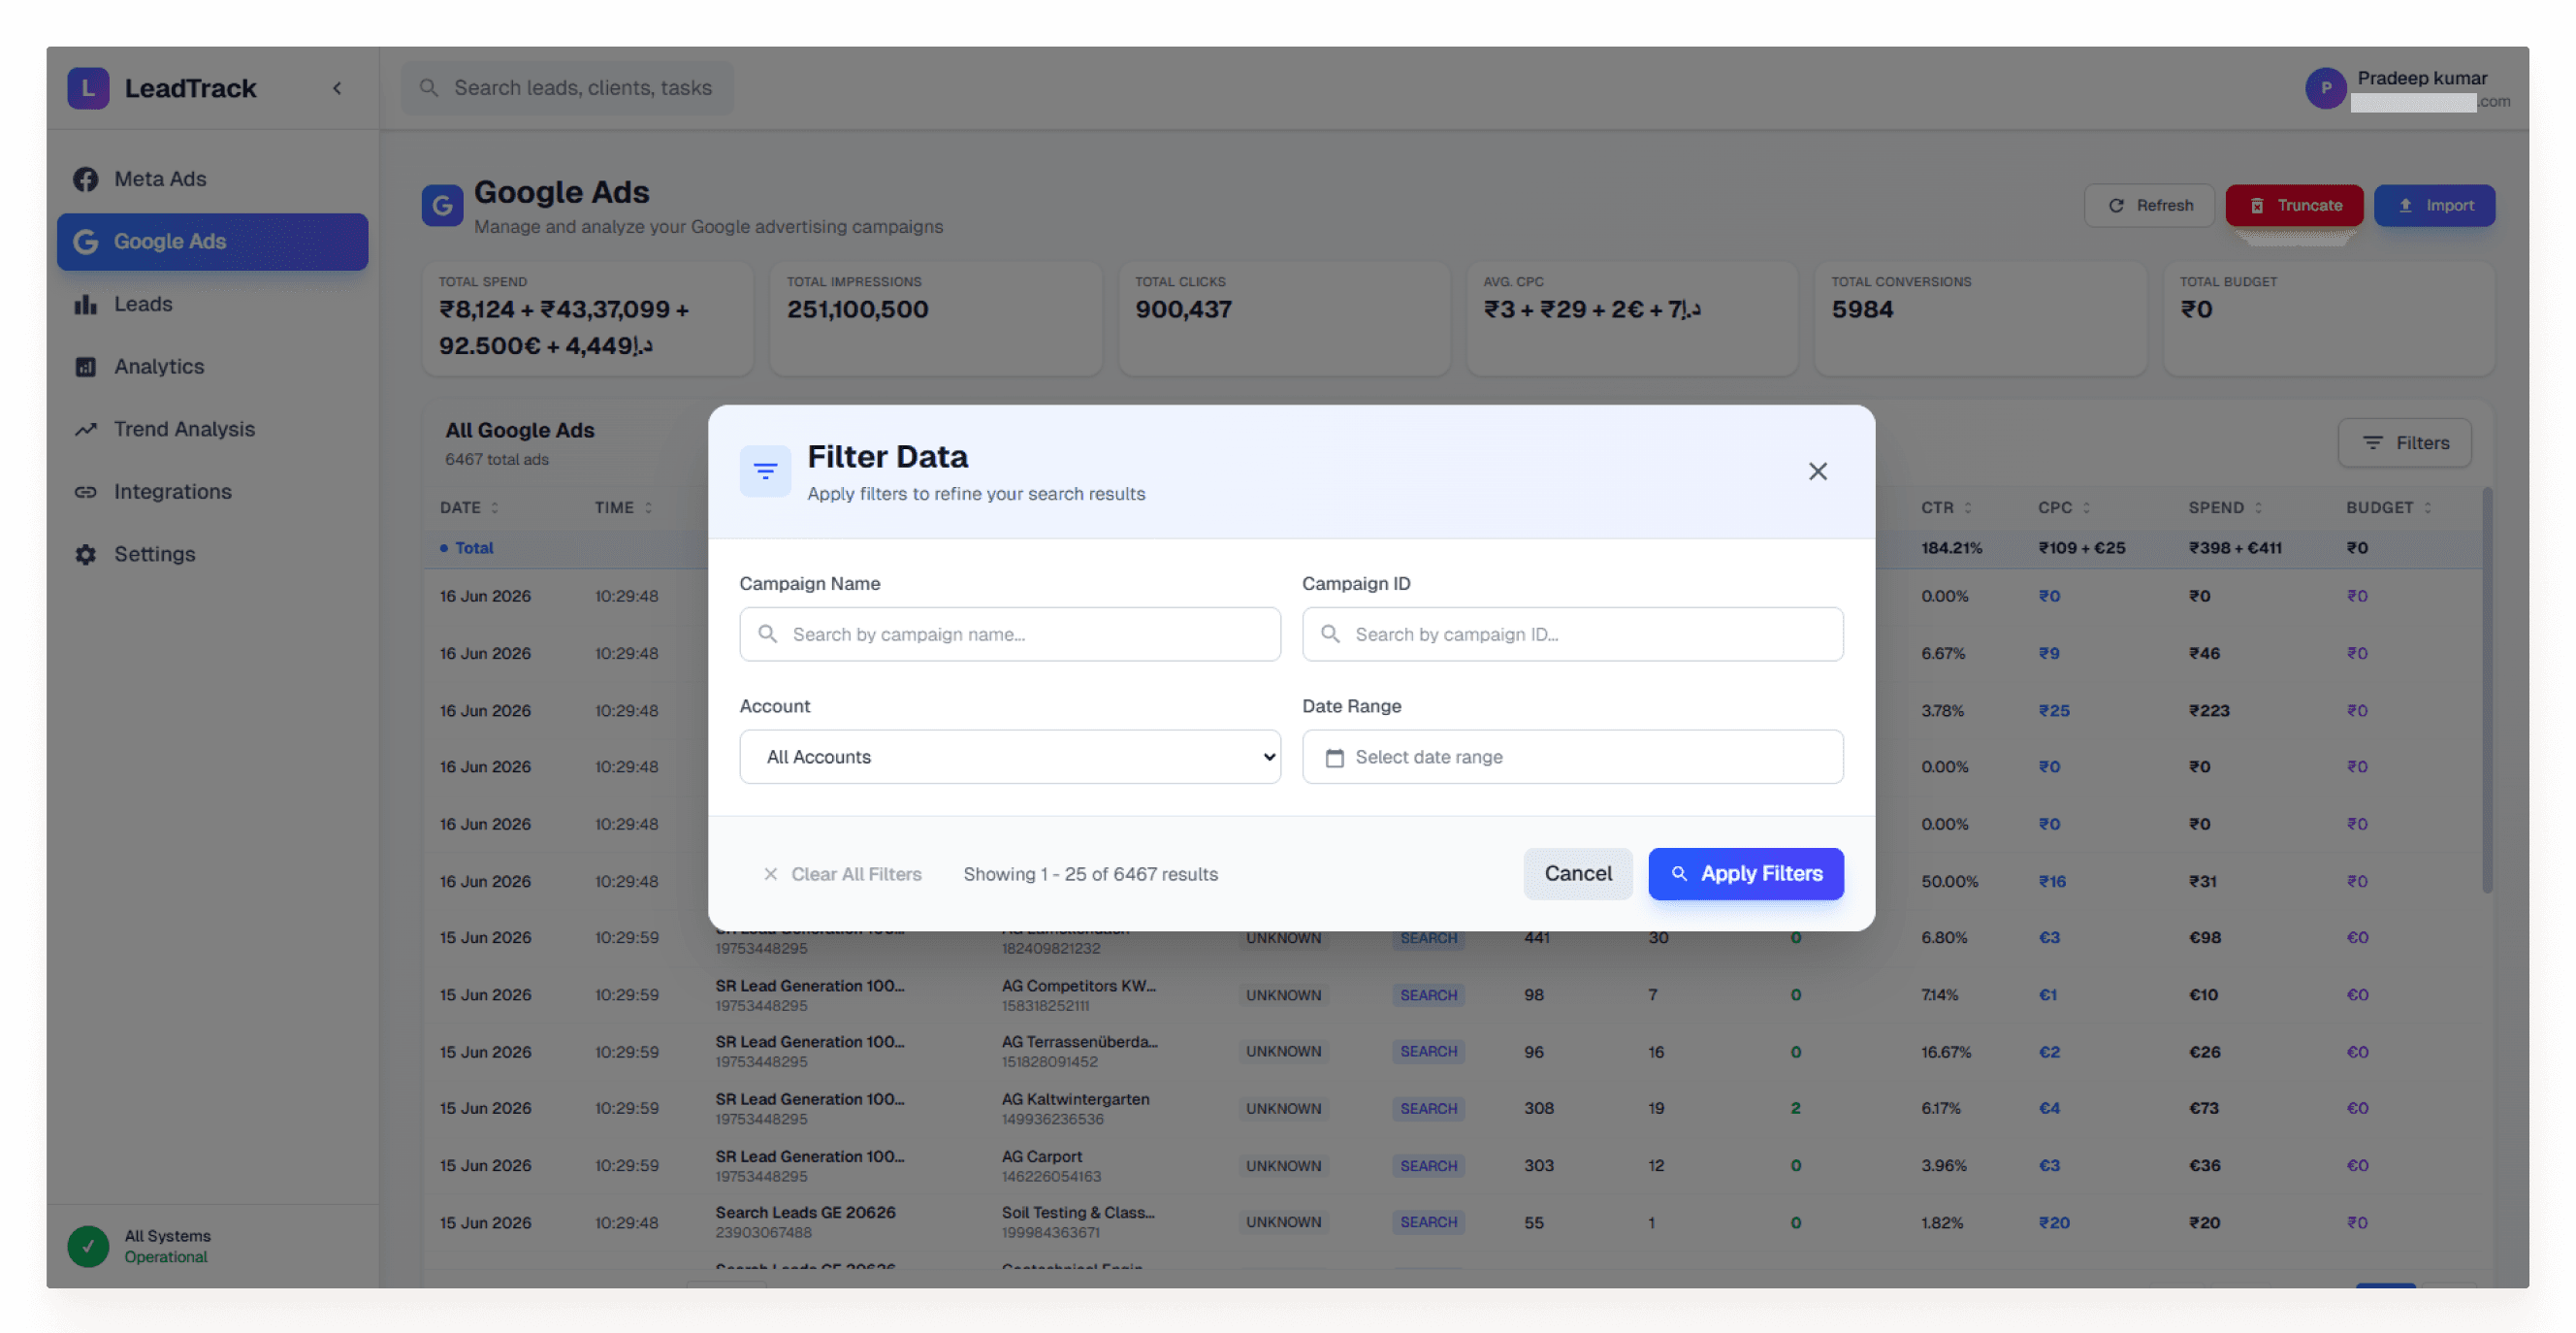Go to Trend Analysis page
Screen dimensions: 2576x1333
[212, 429]
